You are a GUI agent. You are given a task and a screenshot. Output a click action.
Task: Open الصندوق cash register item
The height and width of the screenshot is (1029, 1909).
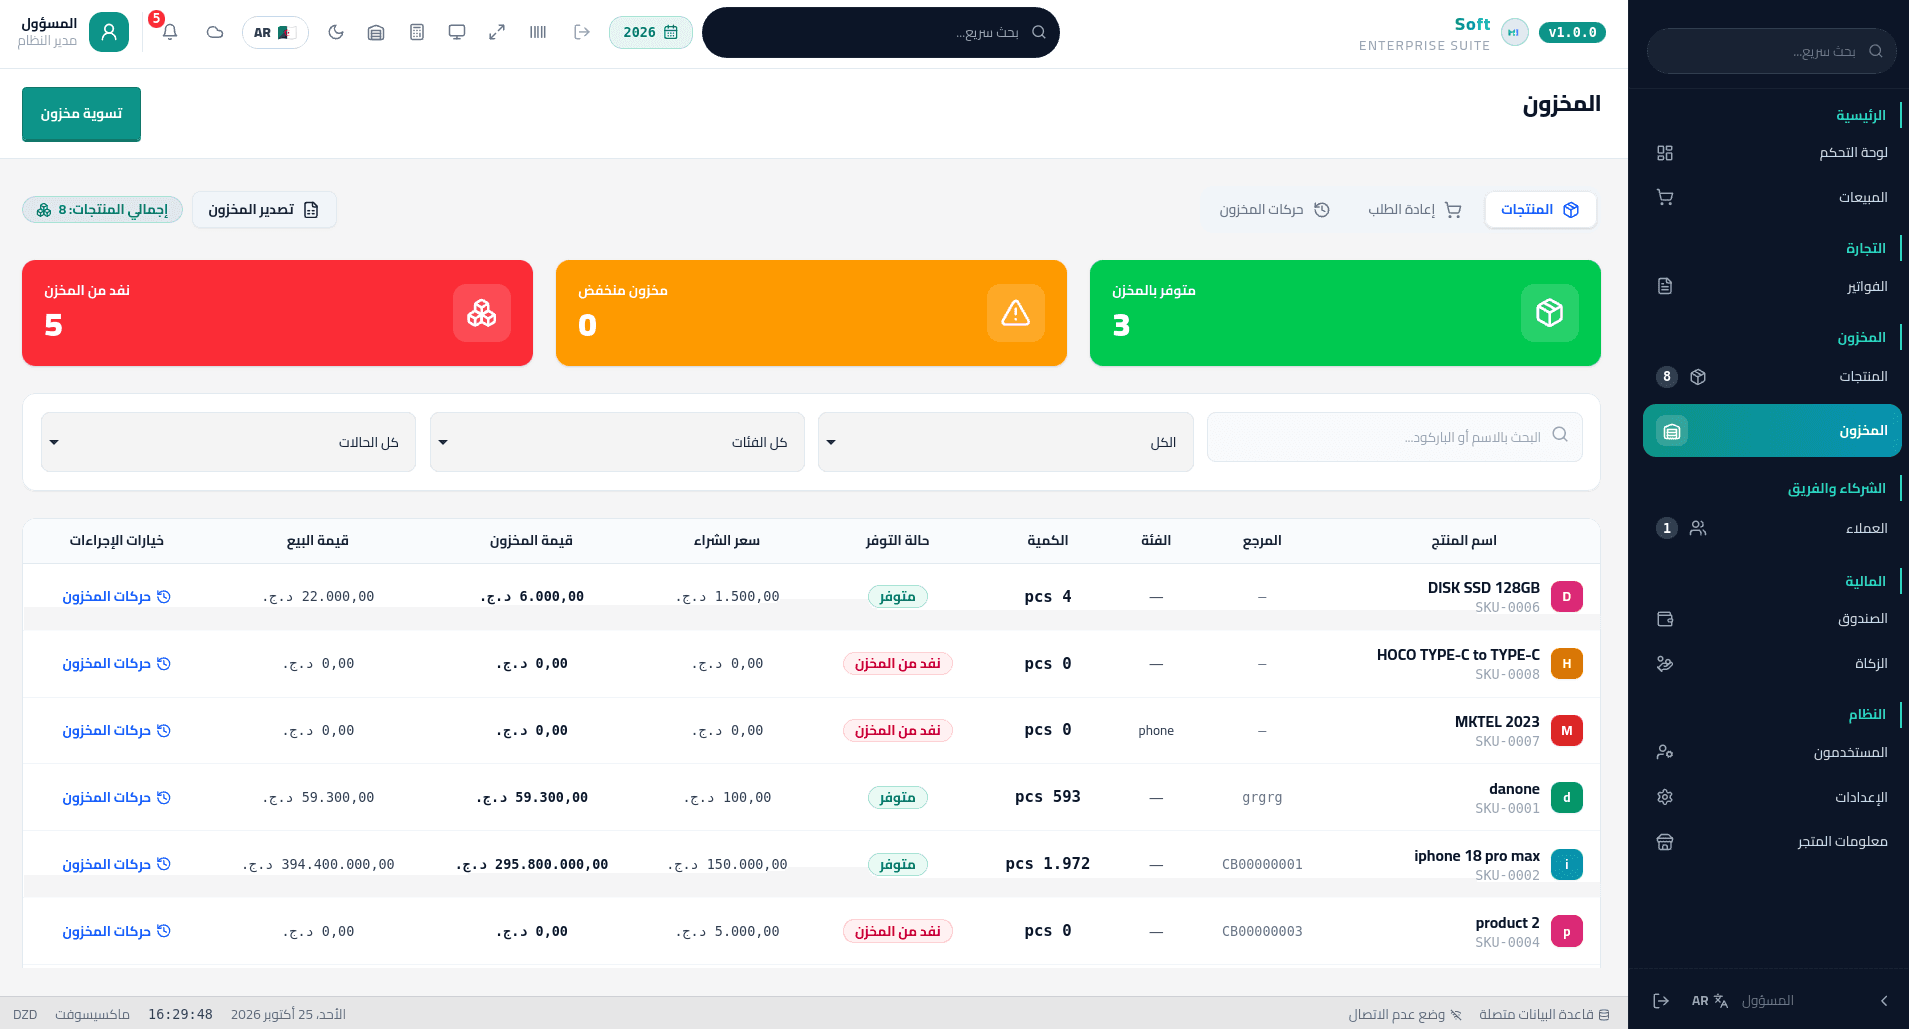click(1772, 619)
